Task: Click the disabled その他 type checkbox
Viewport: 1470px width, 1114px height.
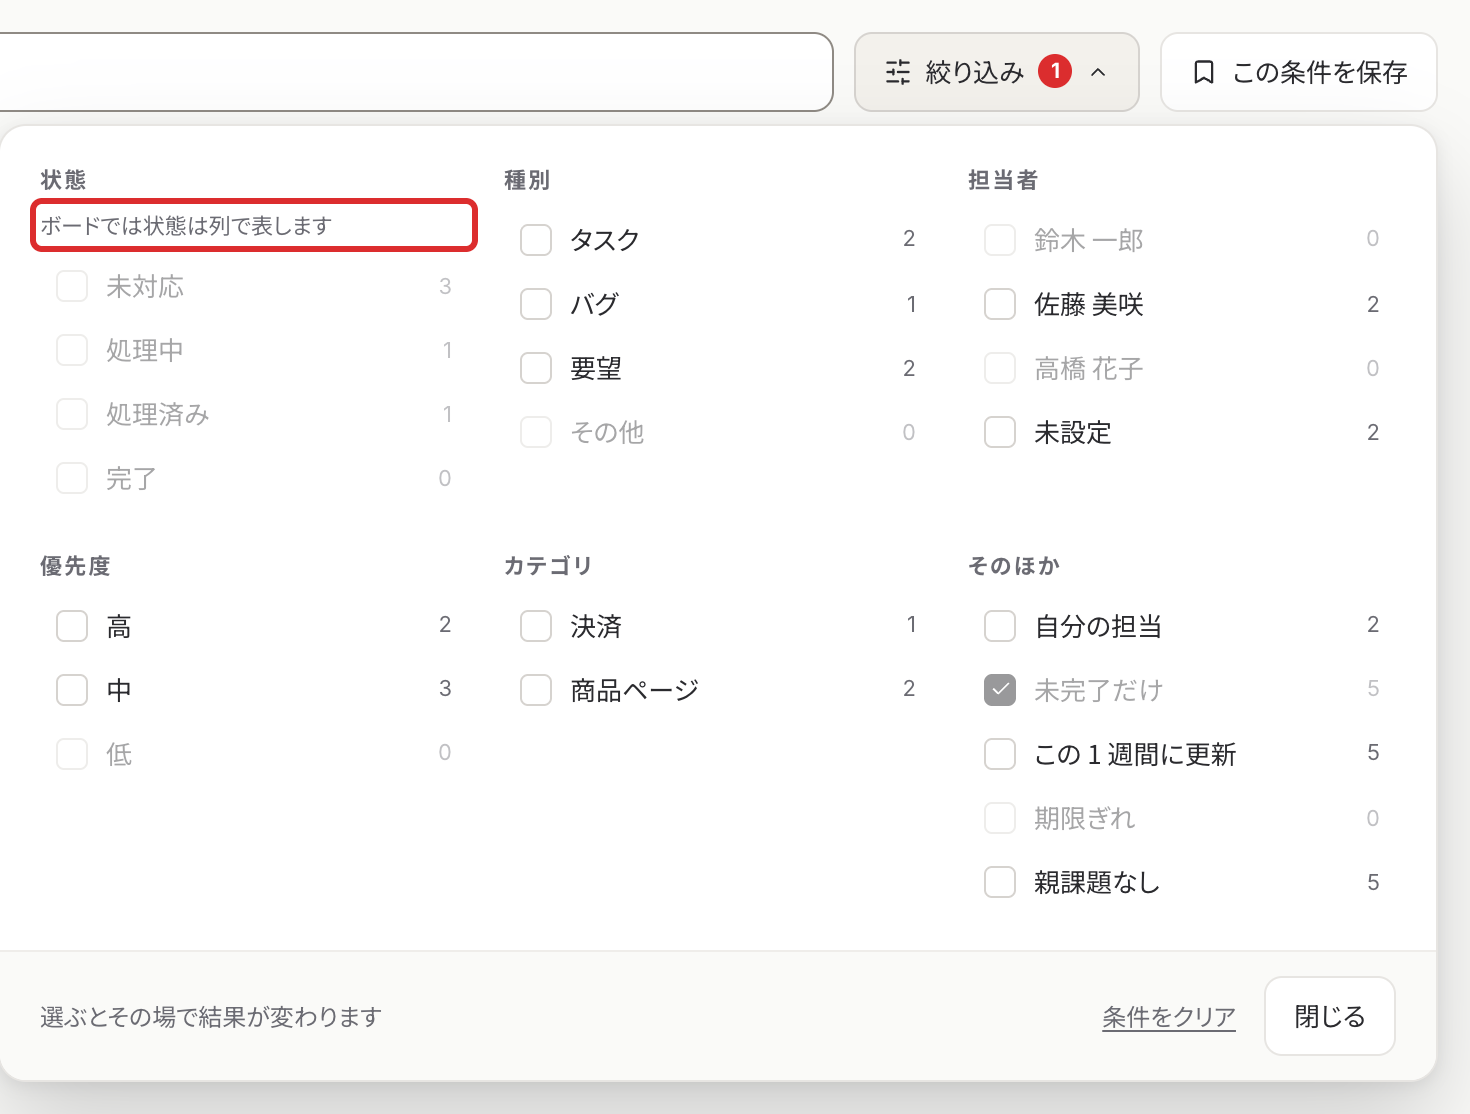Action: pos(536,432)
